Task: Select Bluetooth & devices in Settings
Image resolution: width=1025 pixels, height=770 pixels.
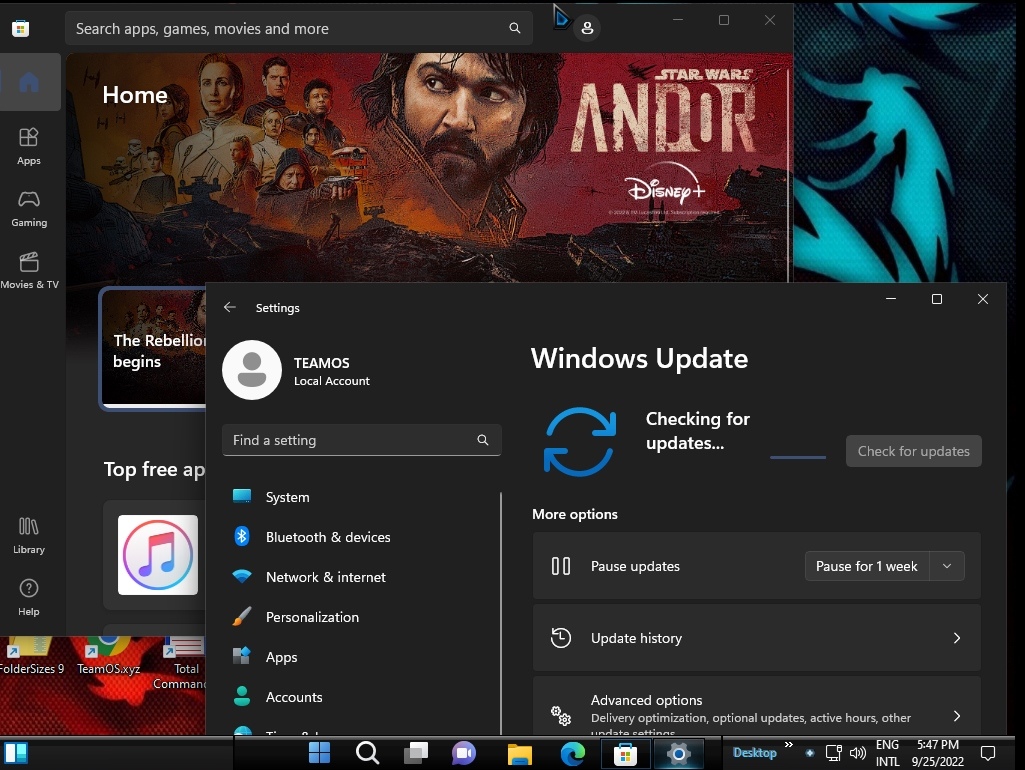Action: [x=327, y=537]
